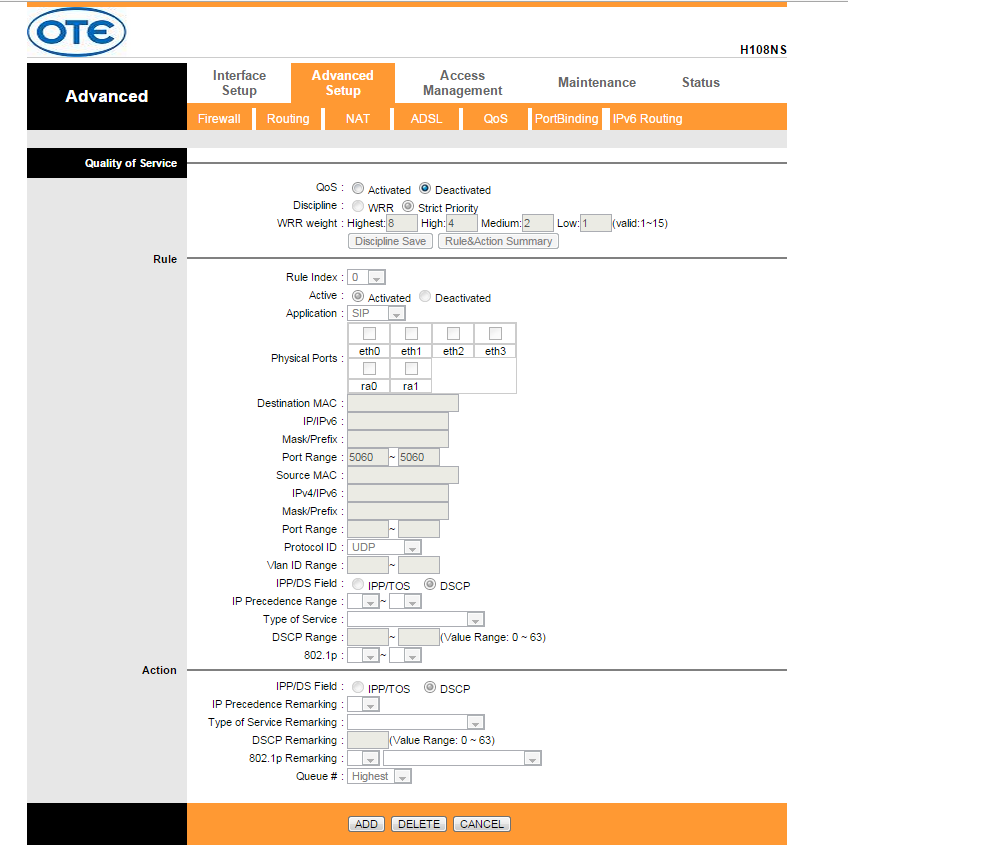Open the ADSL submenu

426,119
